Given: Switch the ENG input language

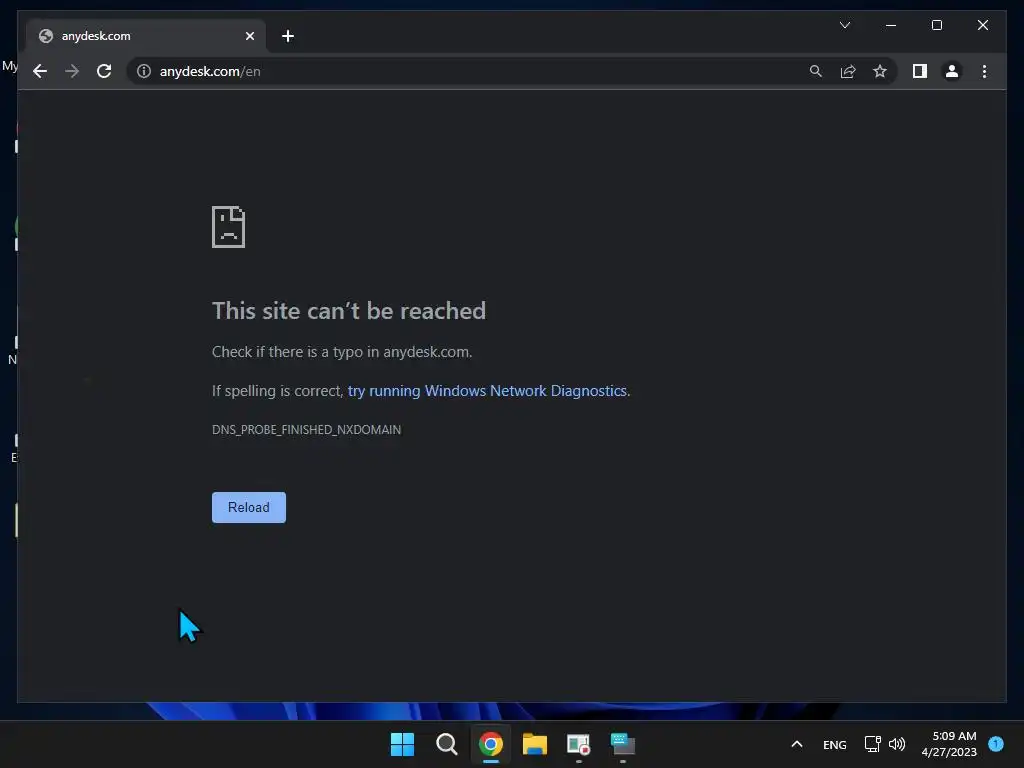Looking at the screenshot, I should point(835,744).
